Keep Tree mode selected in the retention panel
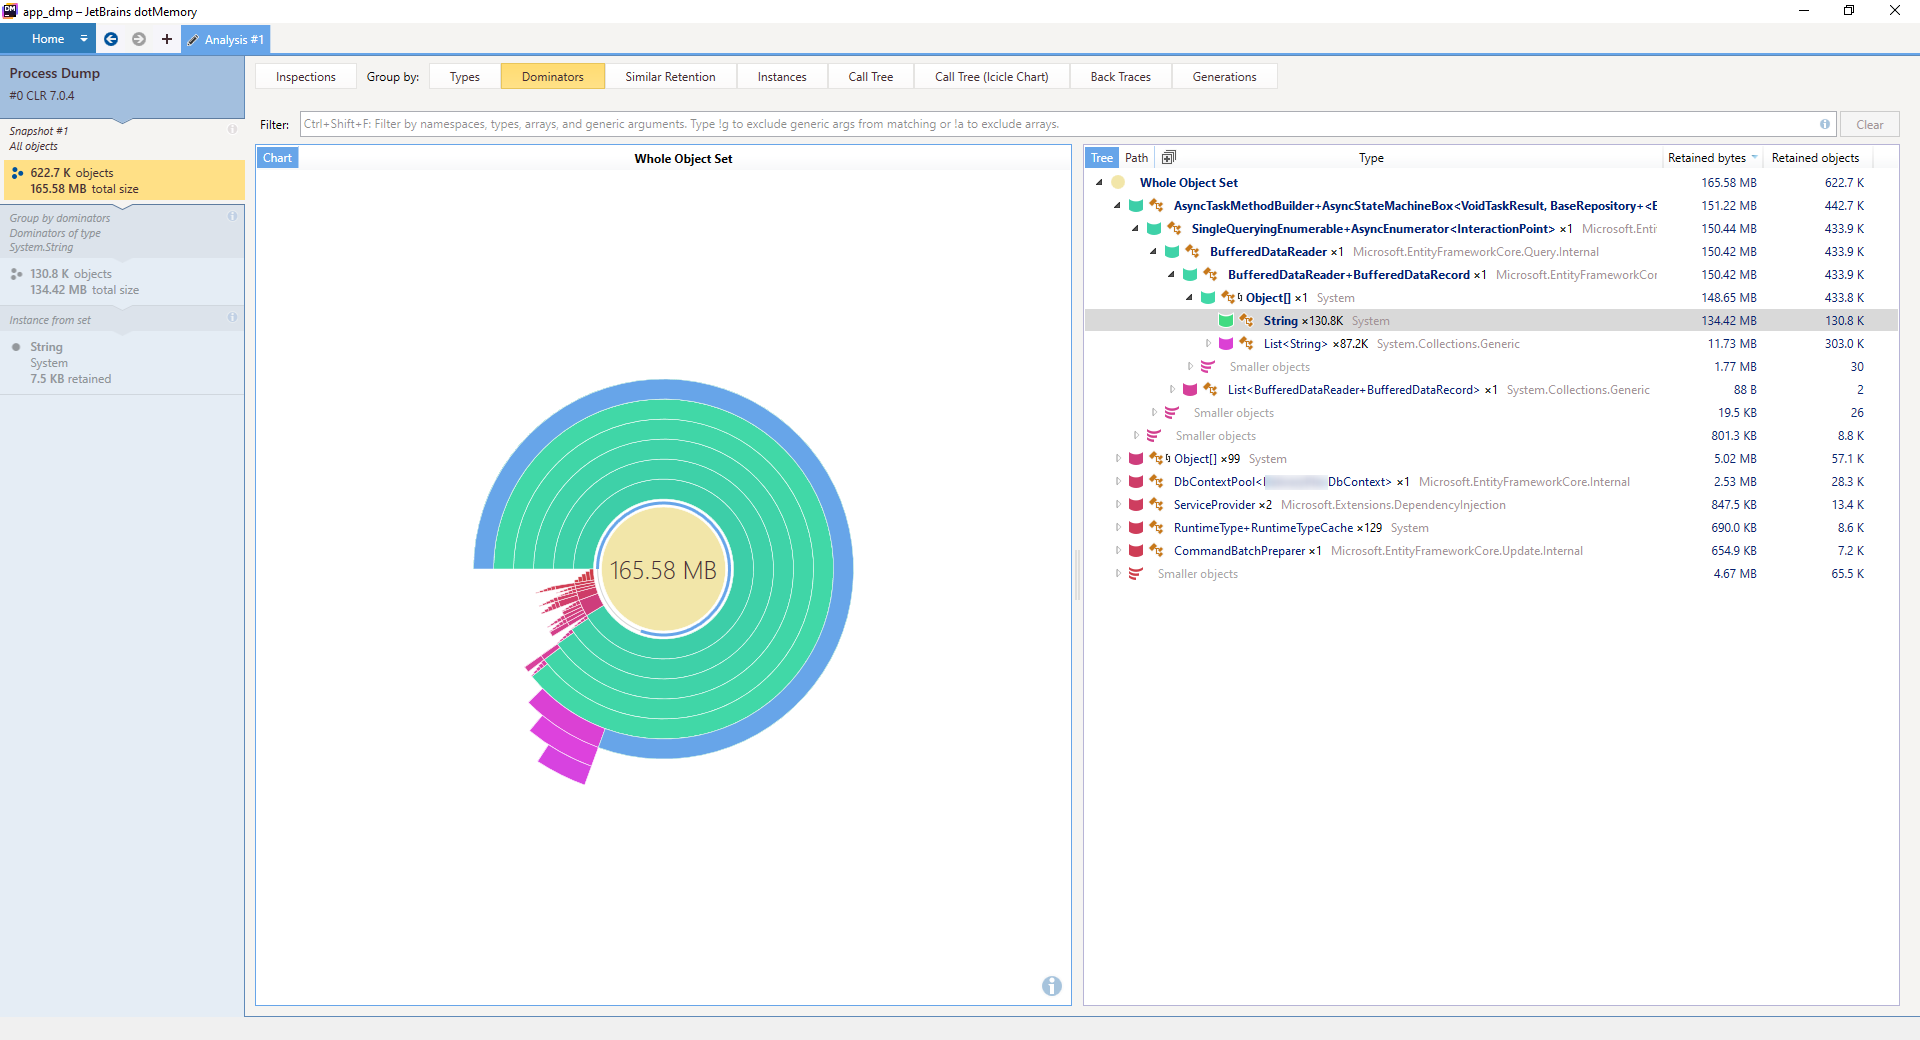This screenshot has height=1040, width=1920. point(1101,157)
